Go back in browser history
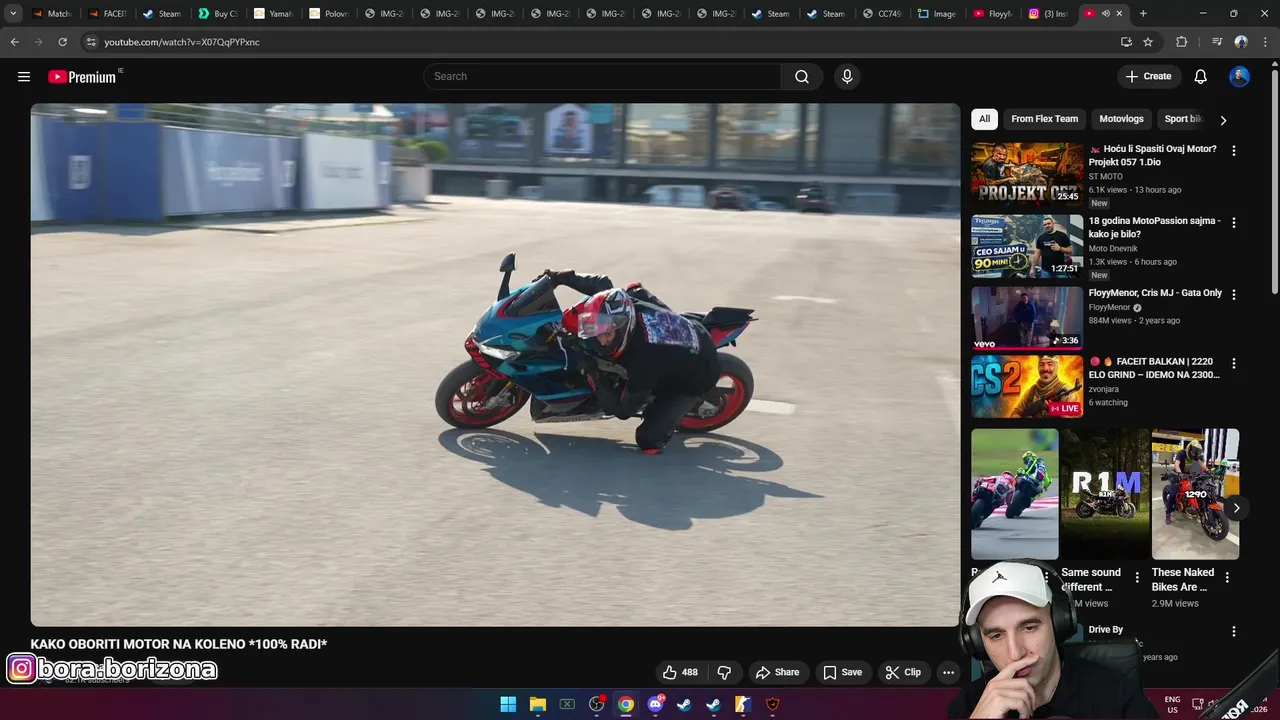 tap(14, 42)
